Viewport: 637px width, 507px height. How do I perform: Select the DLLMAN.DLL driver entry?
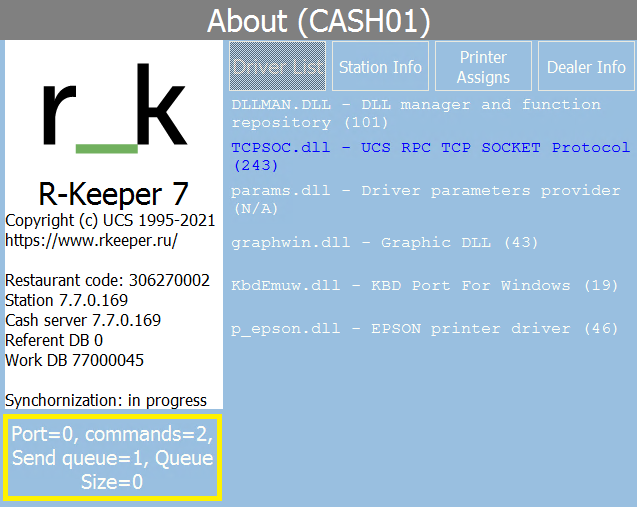(416, 114)
